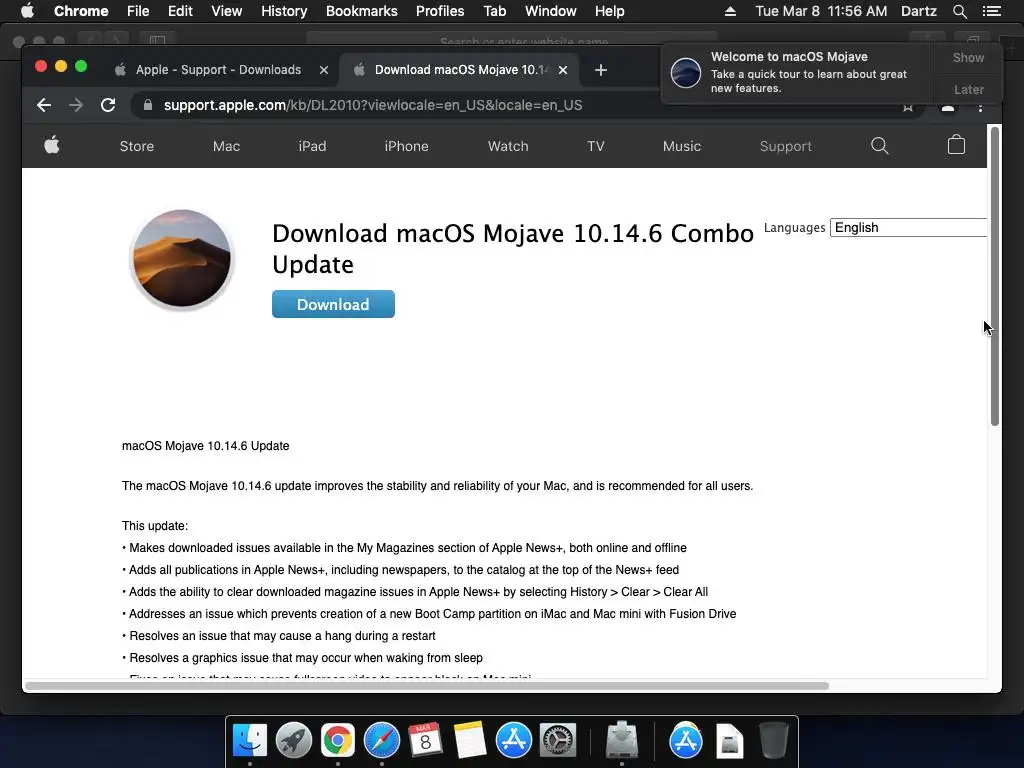Launch Safari from the Dock
The width and height of the screenshot is (1024, 768).
[381, 741]
